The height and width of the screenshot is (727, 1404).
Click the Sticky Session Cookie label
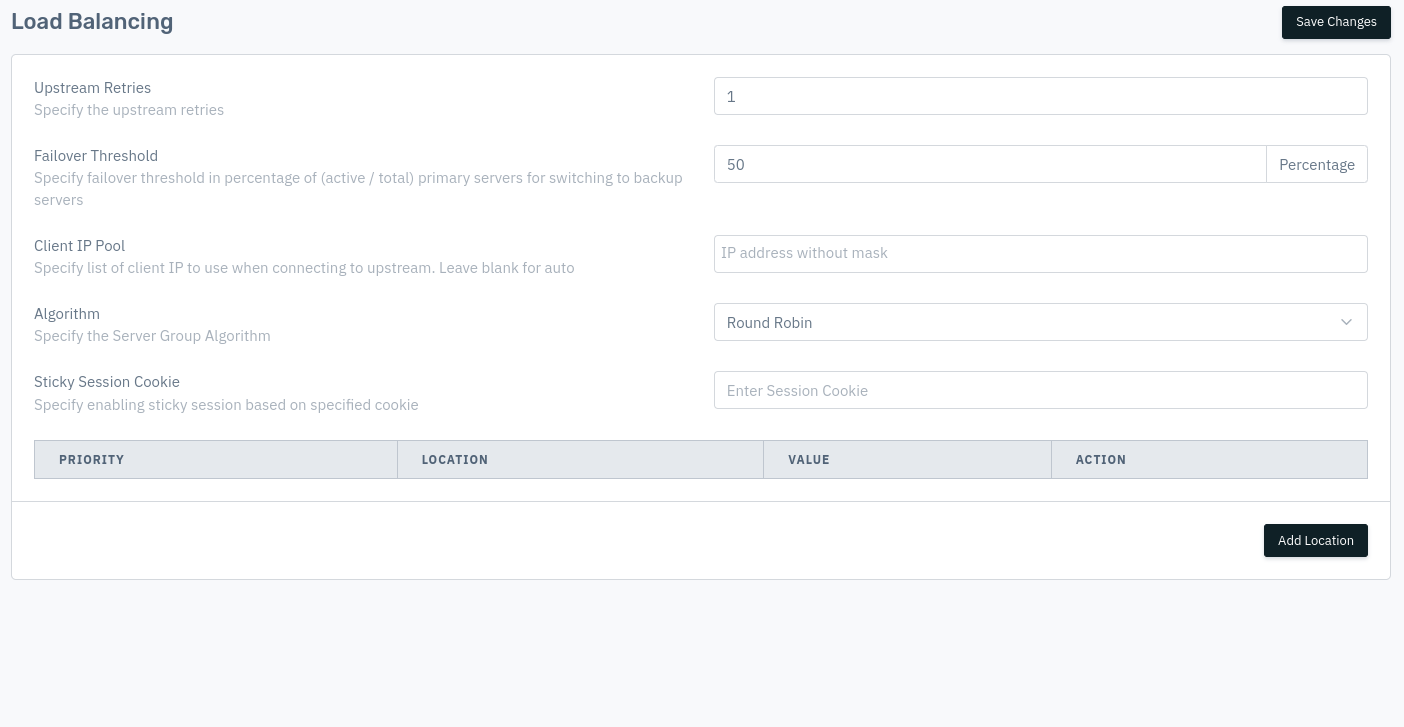tap(107, 382)
